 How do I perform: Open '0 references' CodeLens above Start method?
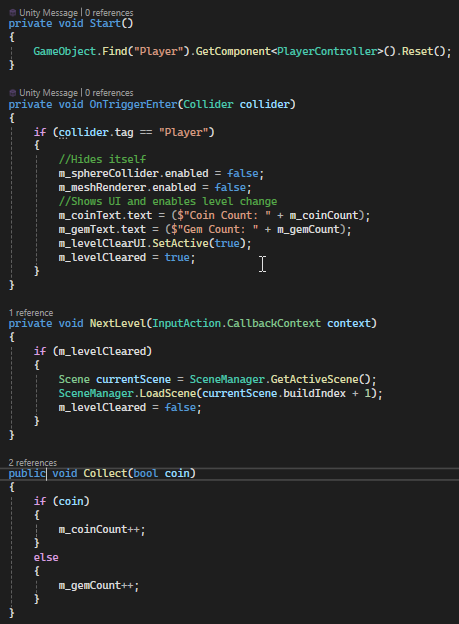[x=109, y=13]
